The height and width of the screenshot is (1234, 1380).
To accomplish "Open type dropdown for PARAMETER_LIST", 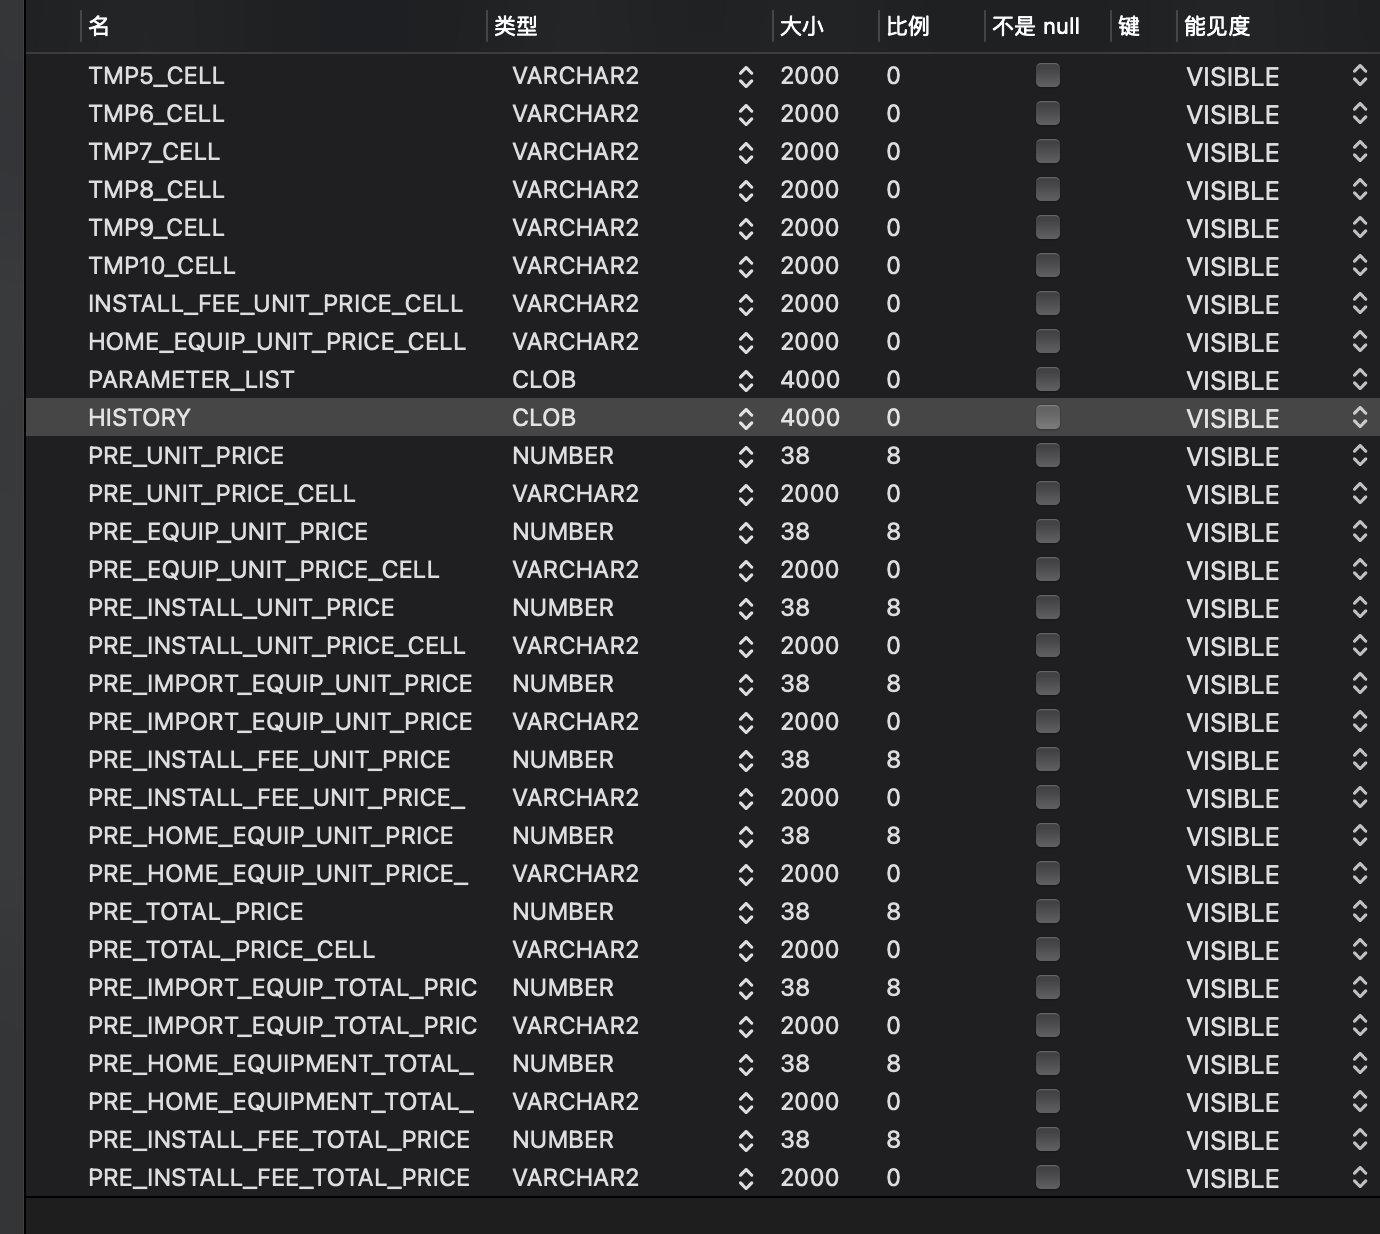I will [x=745, y=381].
